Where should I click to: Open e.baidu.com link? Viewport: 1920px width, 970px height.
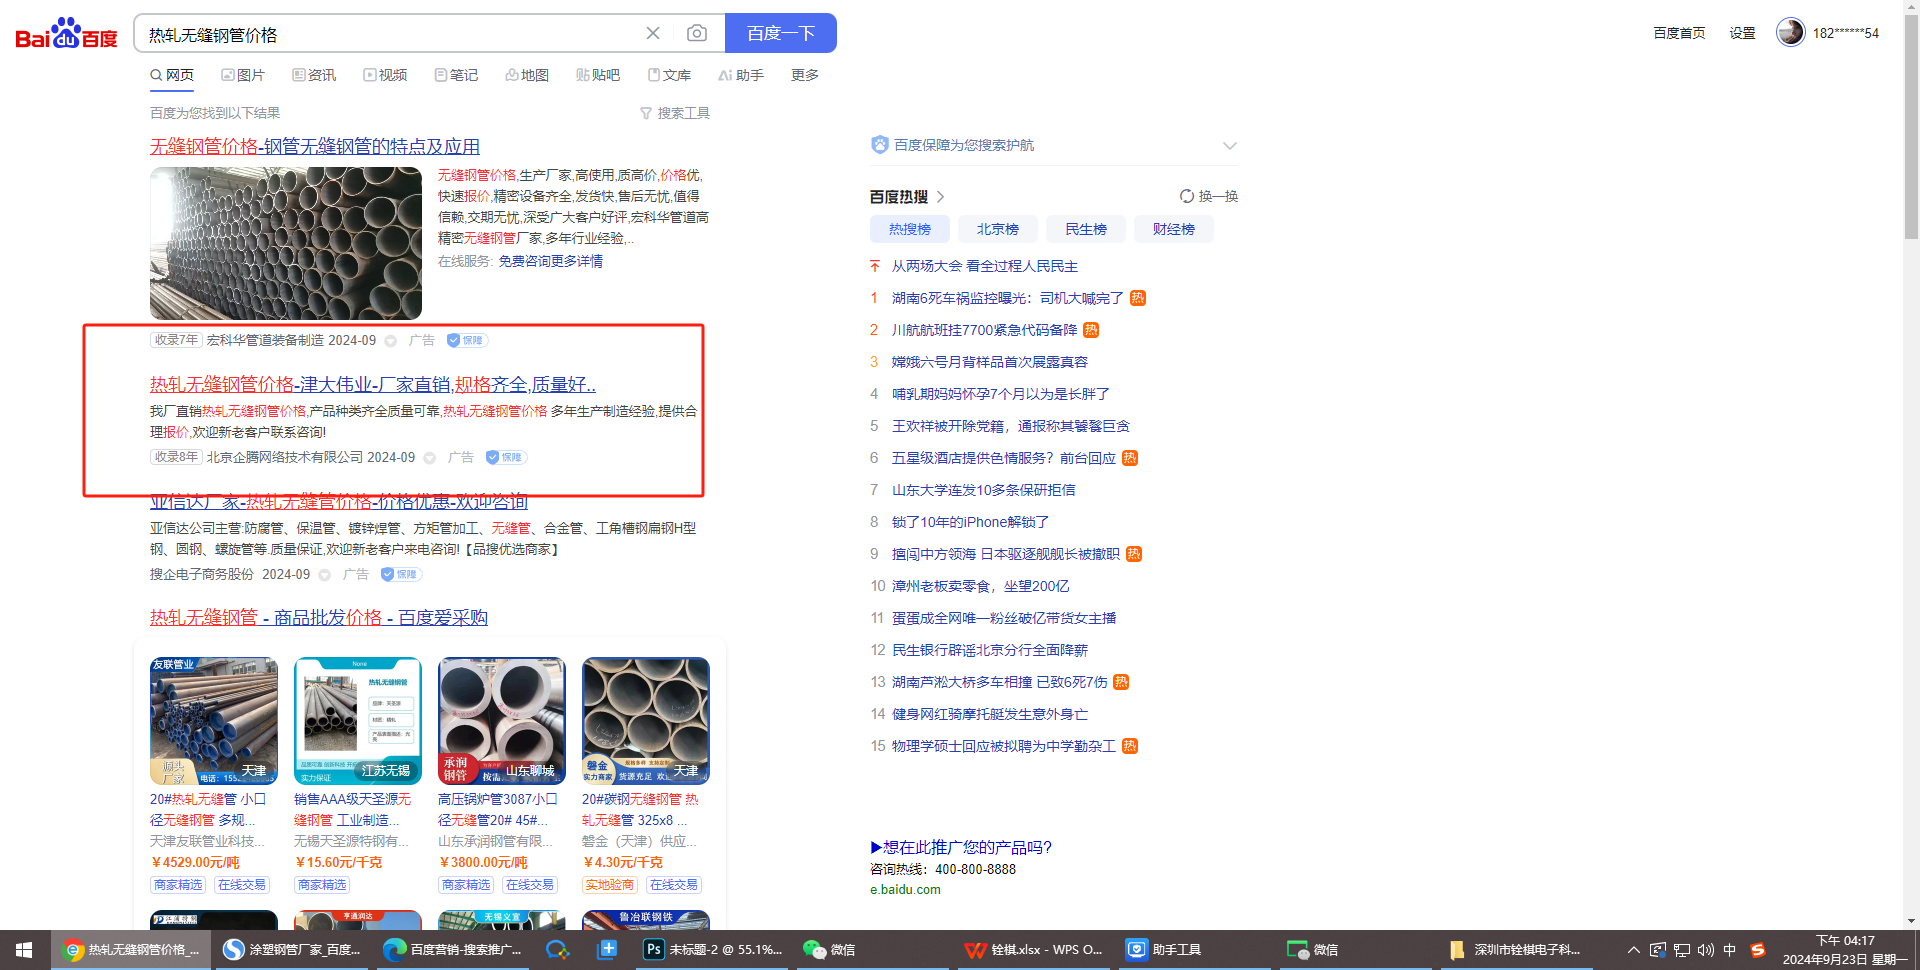[x=905, y=889]
